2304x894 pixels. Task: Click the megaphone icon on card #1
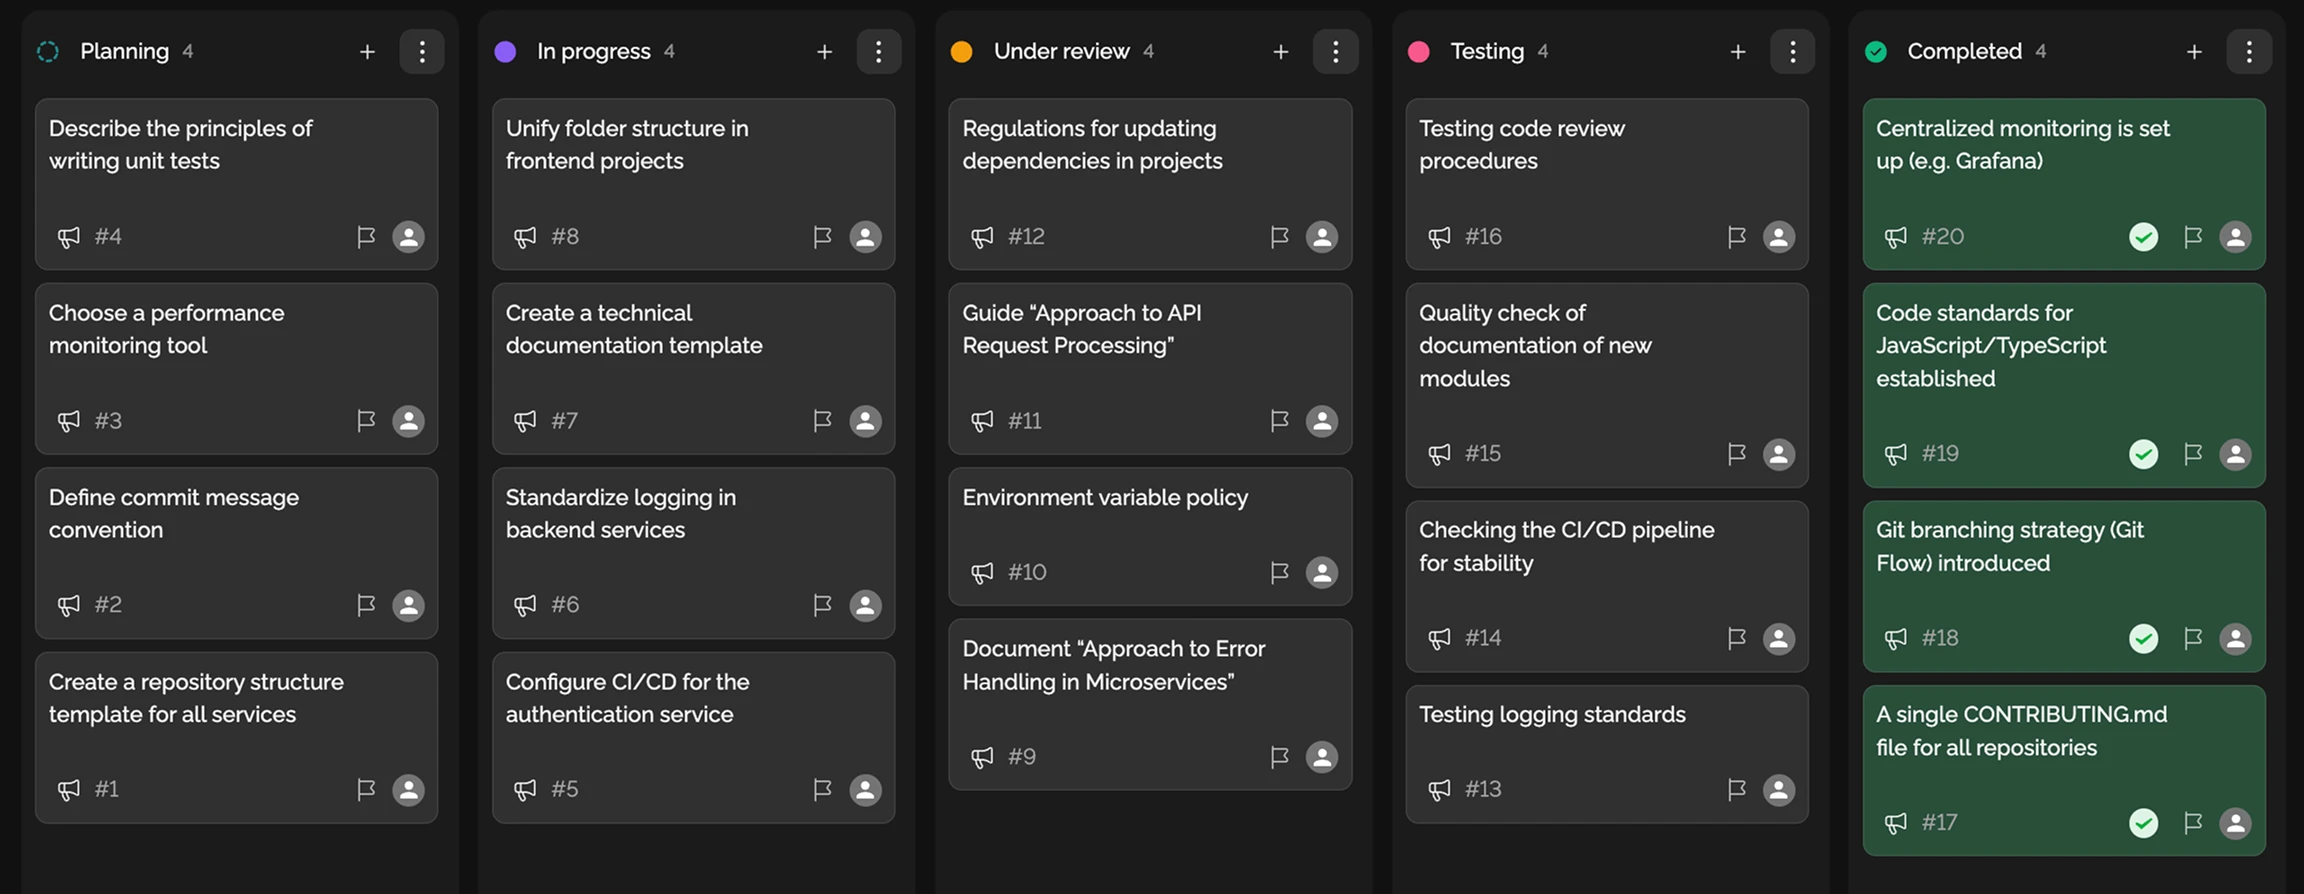pyautogui.click(x=68, y=790)
